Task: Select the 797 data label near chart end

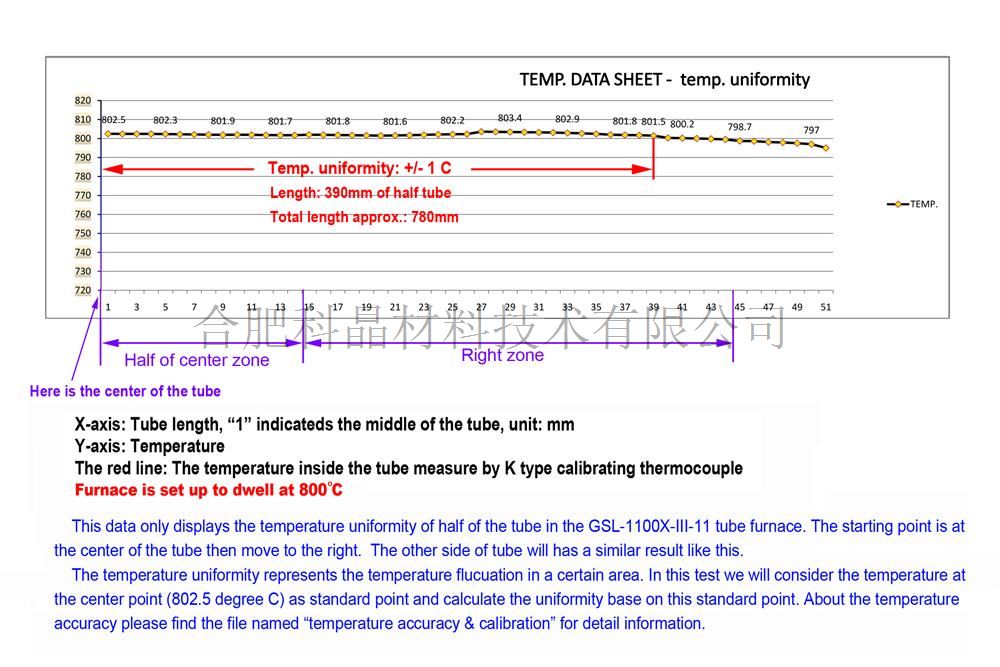Action: [x=811, y=130]
